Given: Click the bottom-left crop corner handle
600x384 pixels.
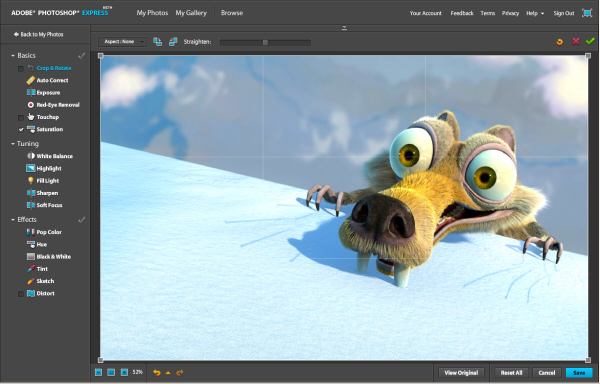Looking at the screenshot, I should click(101, 360).
